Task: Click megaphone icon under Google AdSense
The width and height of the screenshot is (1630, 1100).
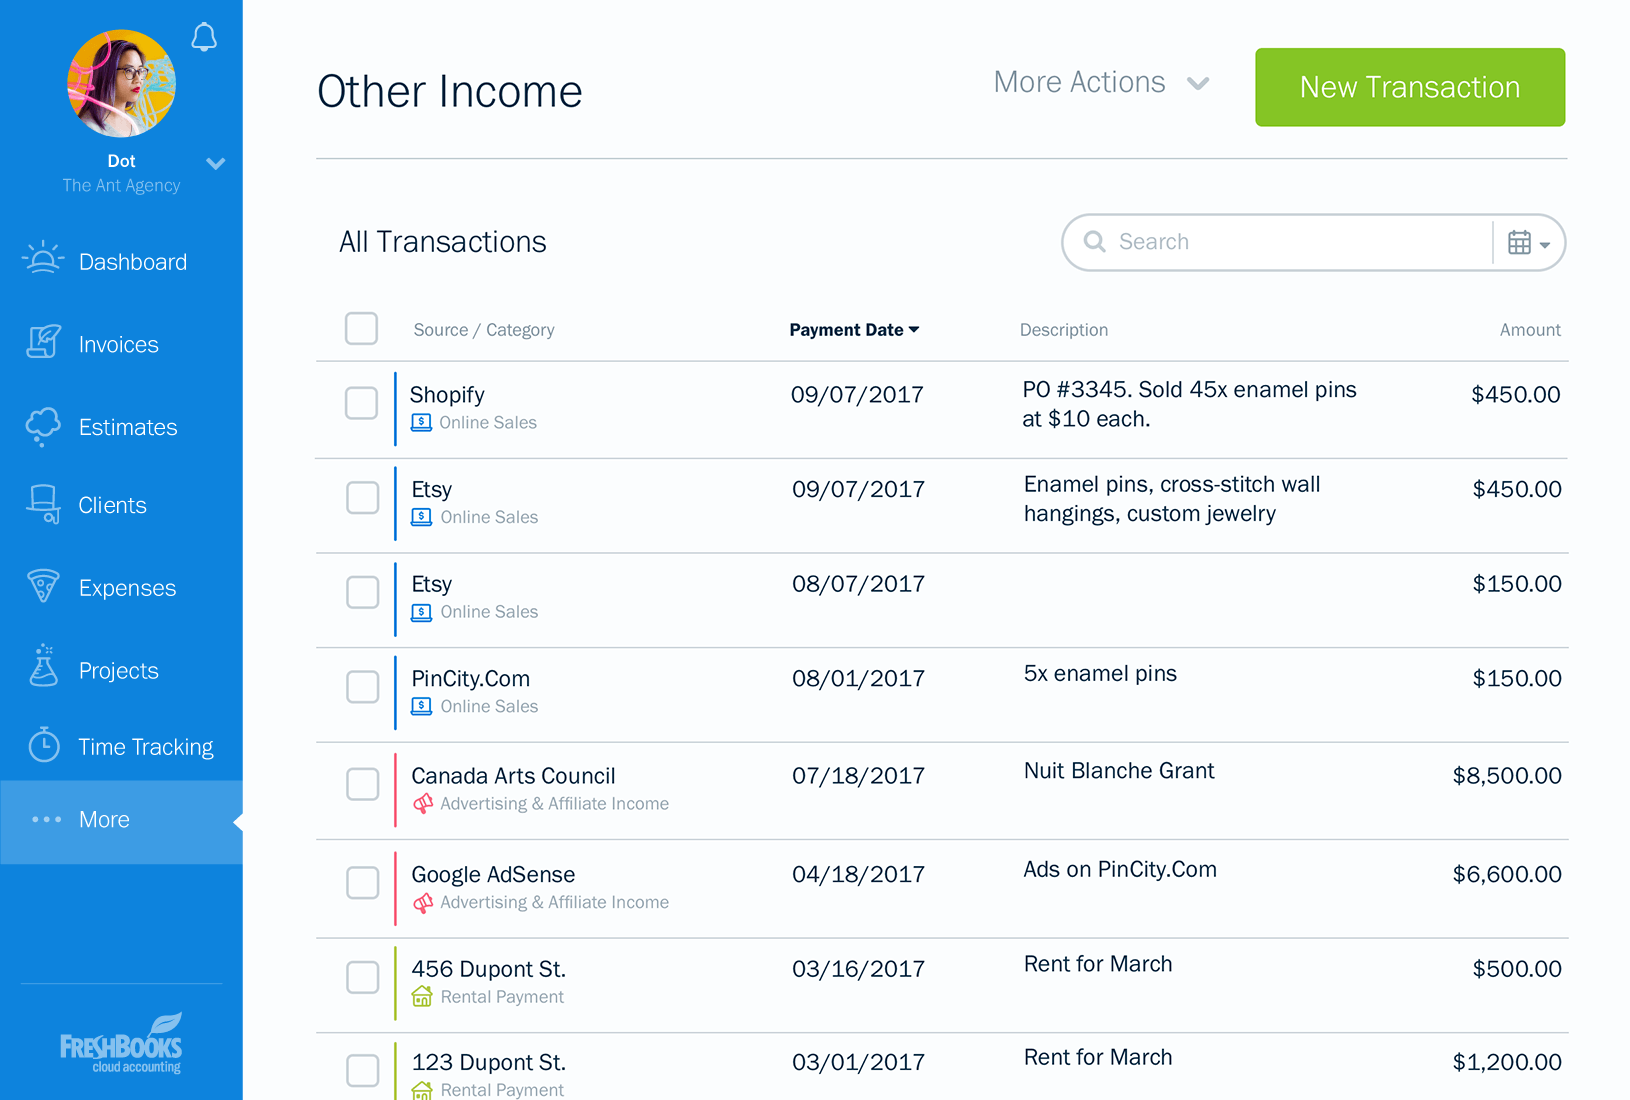Action: 423,902
